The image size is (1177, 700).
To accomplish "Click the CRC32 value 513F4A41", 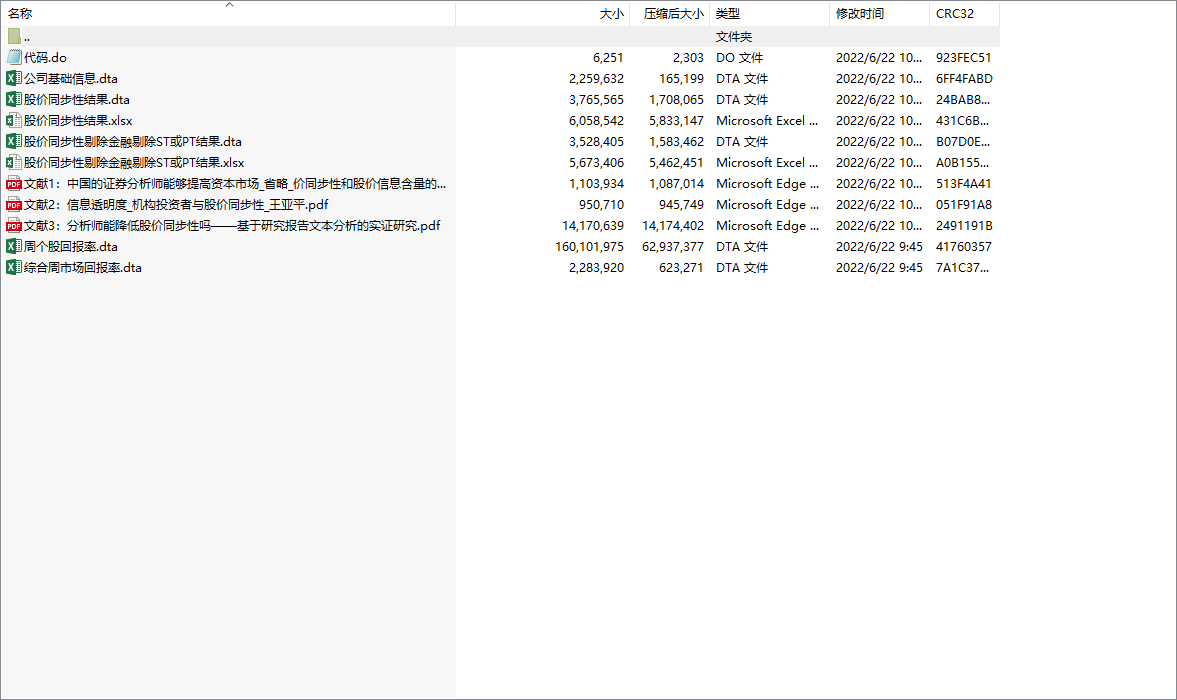I will (x=963, y=184).
